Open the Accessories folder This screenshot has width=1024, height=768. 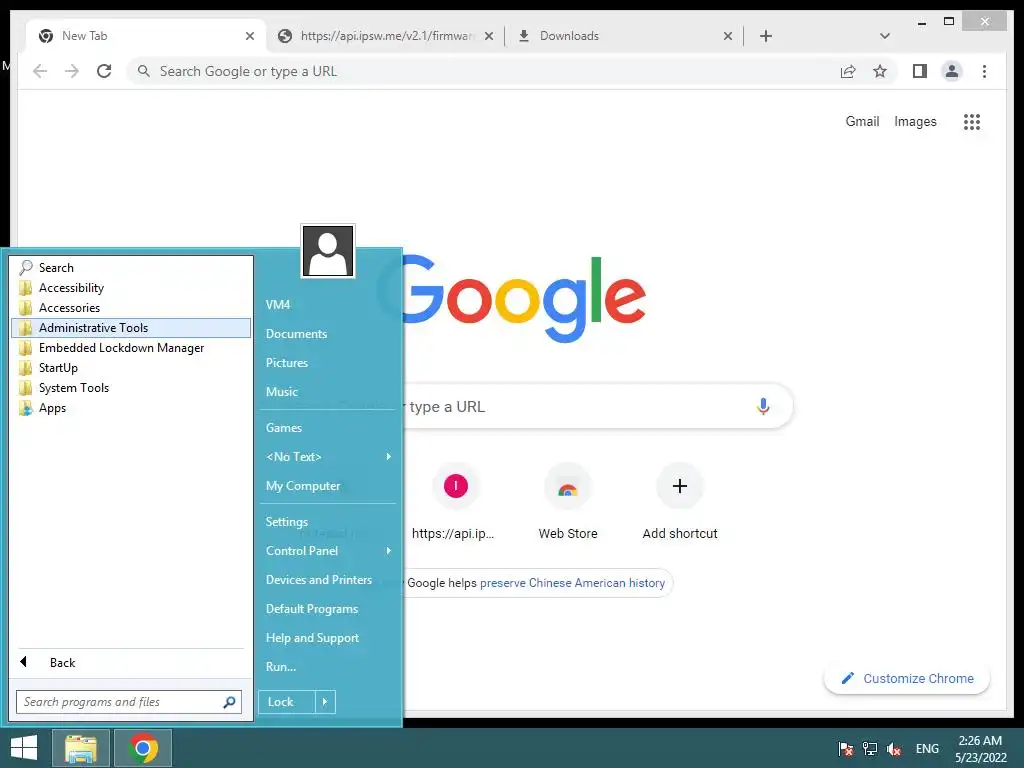[131, 308]
